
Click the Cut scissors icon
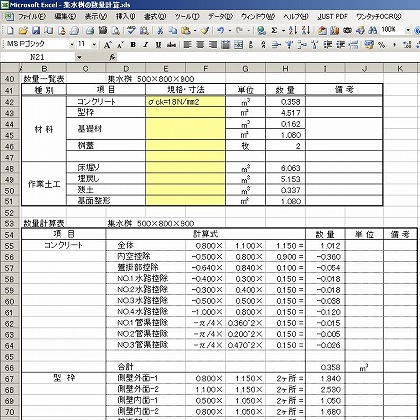tap(160, 31)
